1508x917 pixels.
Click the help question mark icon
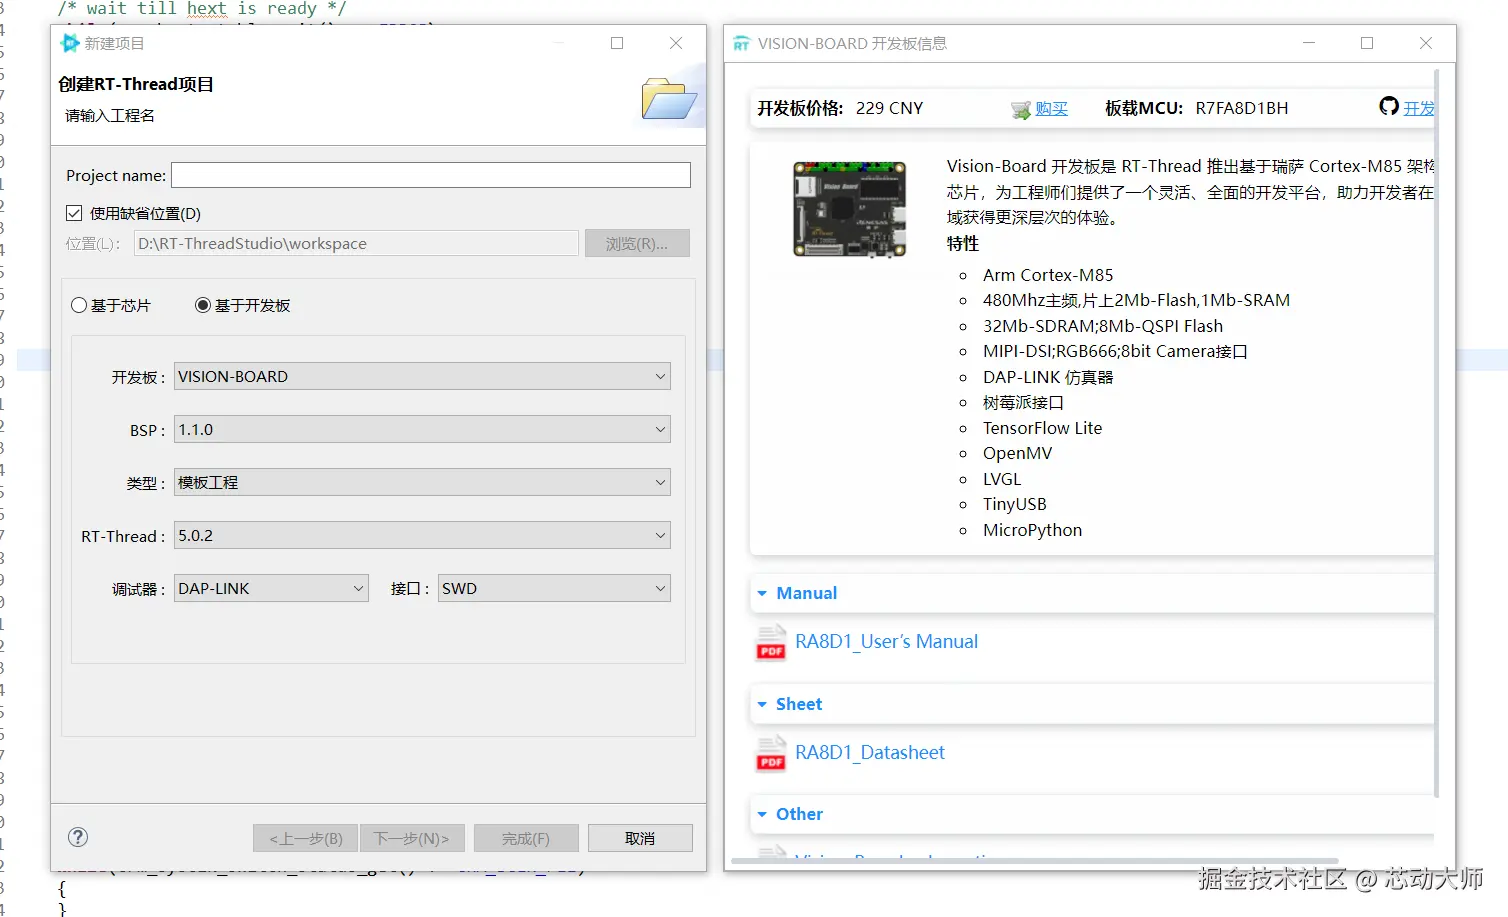(x=78, y=837)
